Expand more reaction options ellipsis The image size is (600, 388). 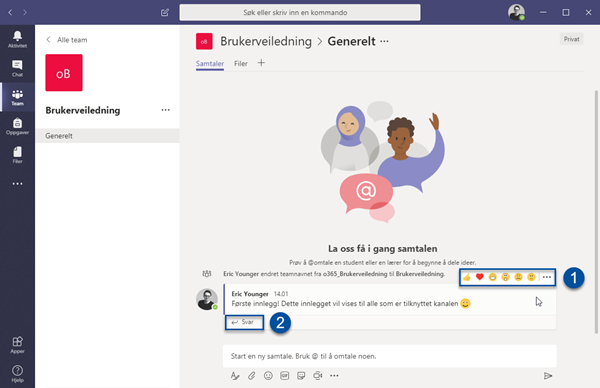click(547, 277)
